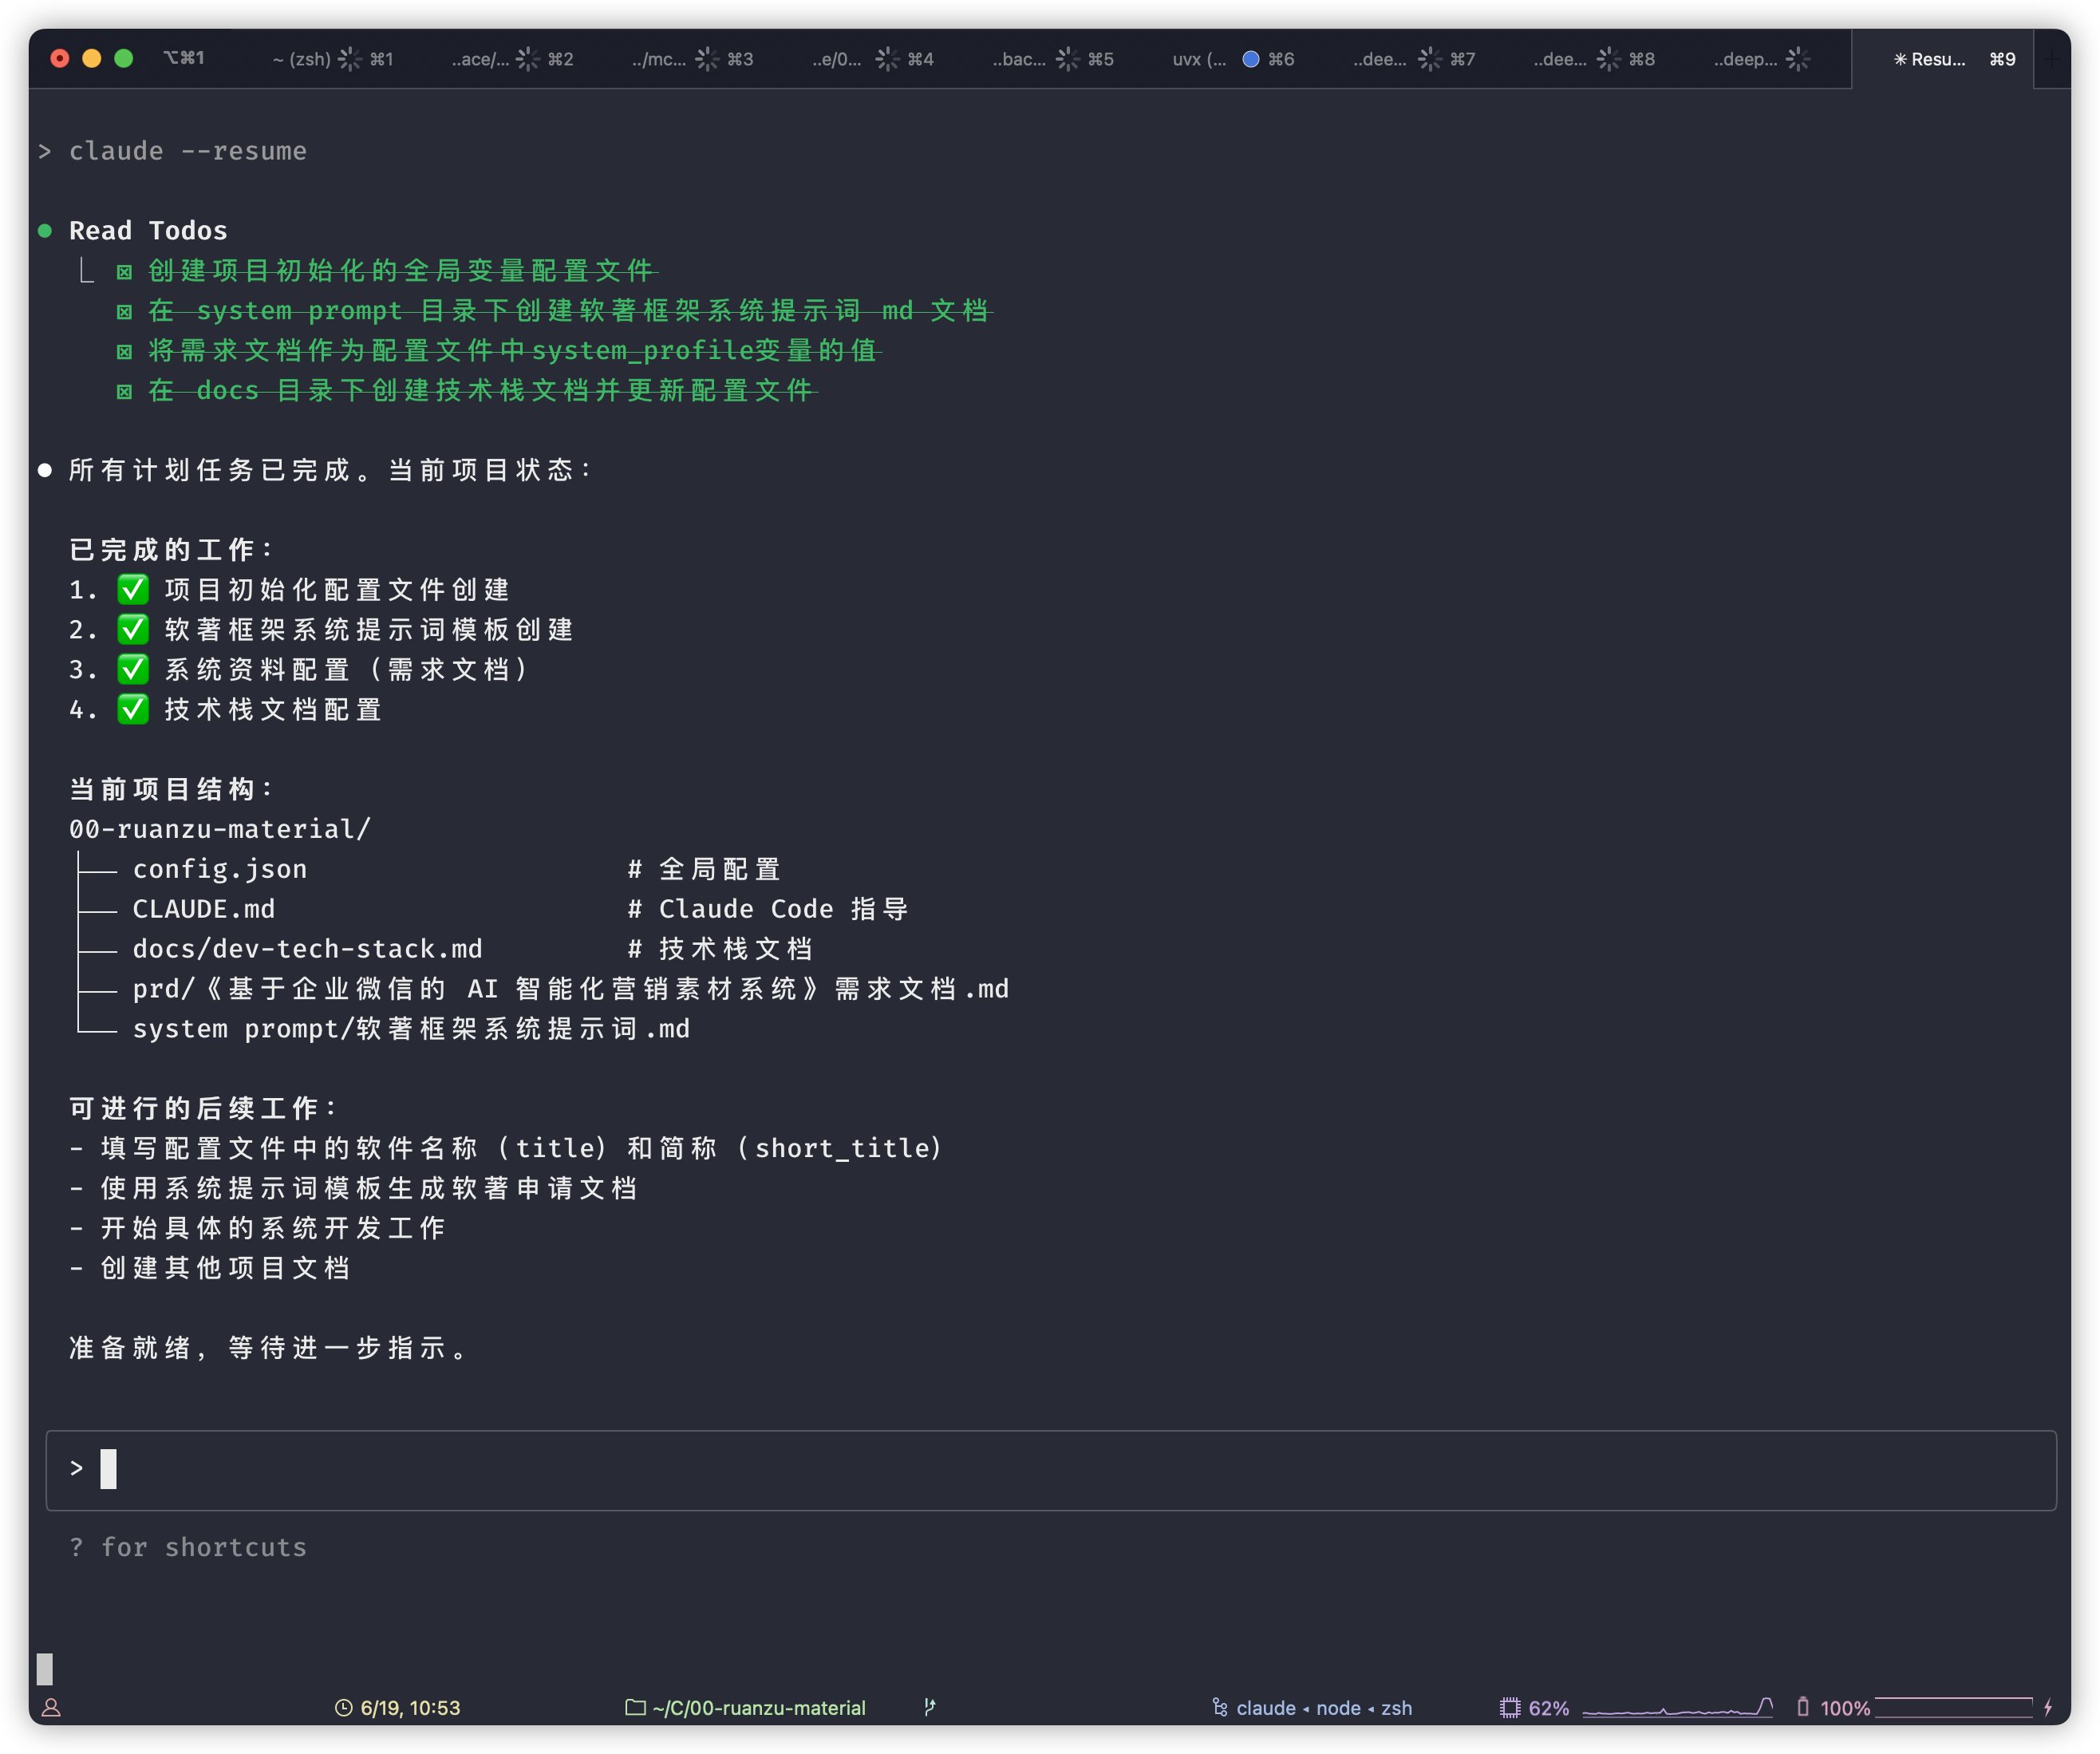Click the job tree icon before claude
This screenshot has width=2100, height=1754.
[1220, 1707]
